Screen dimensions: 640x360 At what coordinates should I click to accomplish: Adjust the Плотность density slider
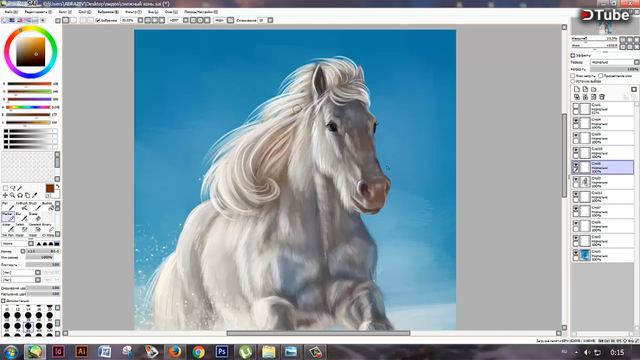(x=43, y=265)
